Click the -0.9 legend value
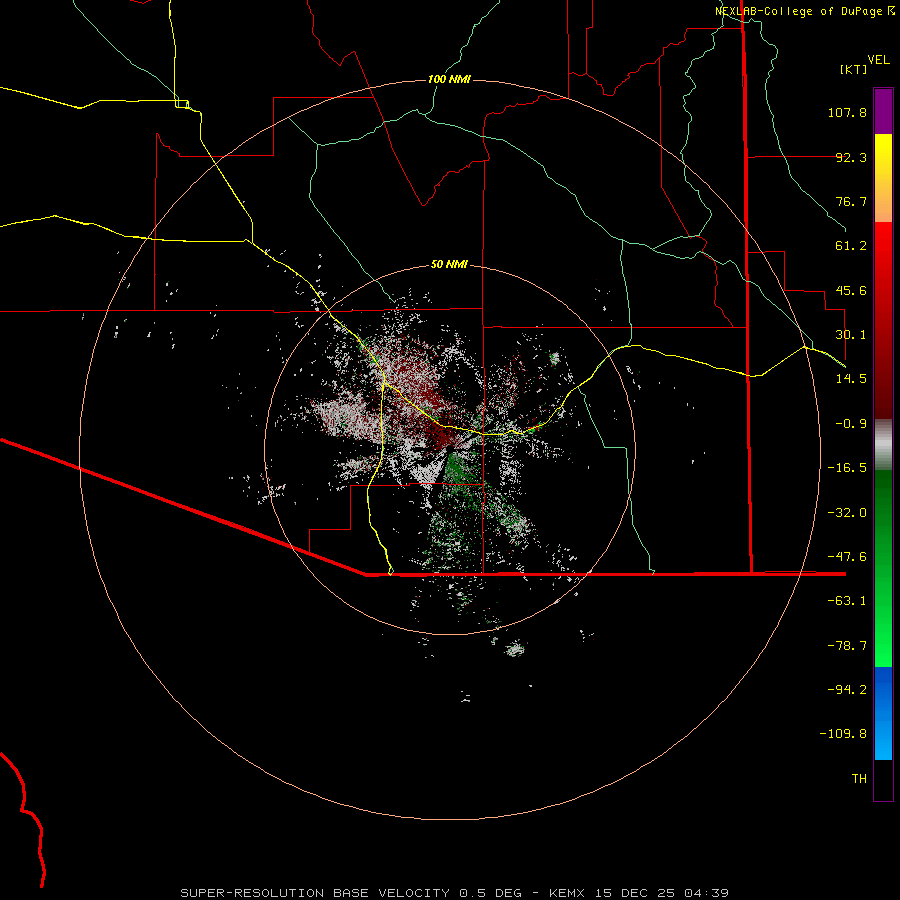 [x=851, y=424]
